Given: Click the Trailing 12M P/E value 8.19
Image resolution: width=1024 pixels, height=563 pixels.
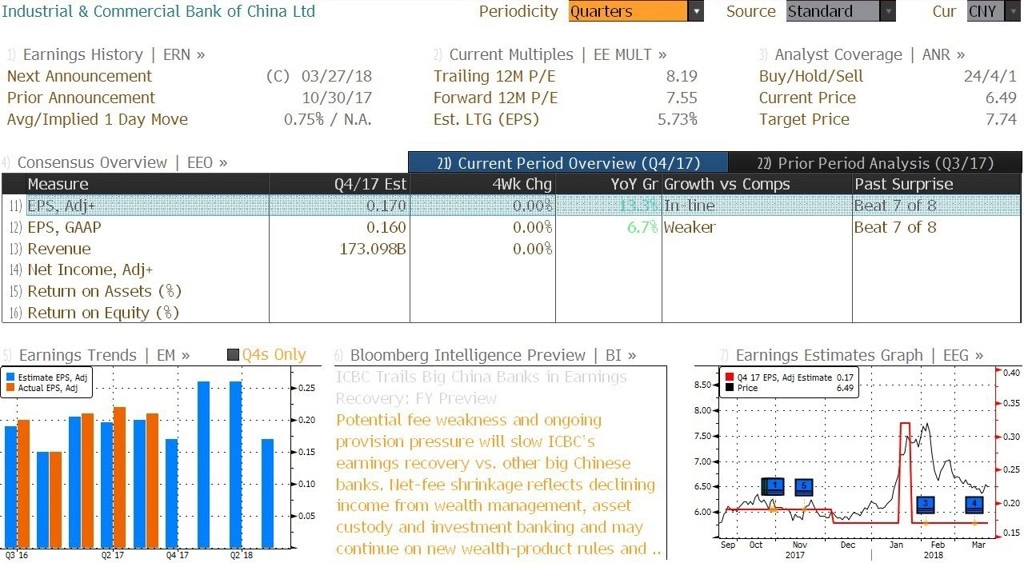Looking at the screenshot, I should tap(681, 76).
